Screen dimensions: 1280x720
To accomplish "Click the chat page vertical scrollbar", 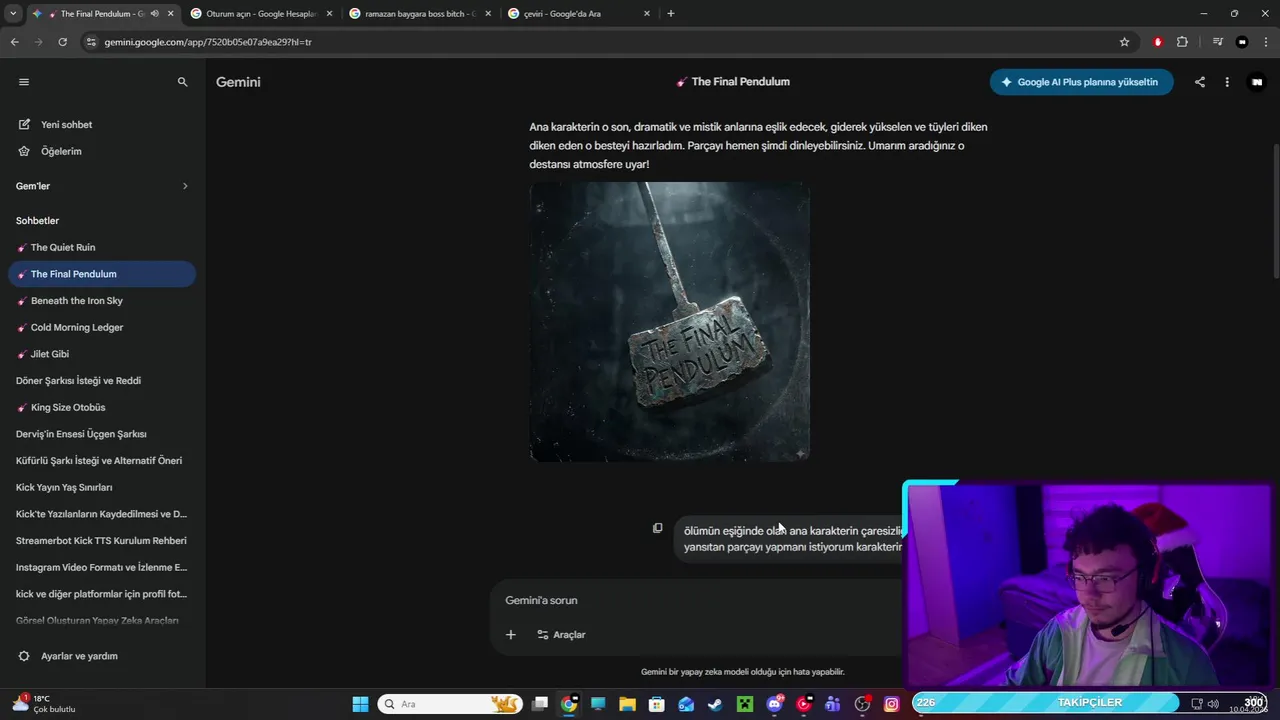I will pos(1275,210).
